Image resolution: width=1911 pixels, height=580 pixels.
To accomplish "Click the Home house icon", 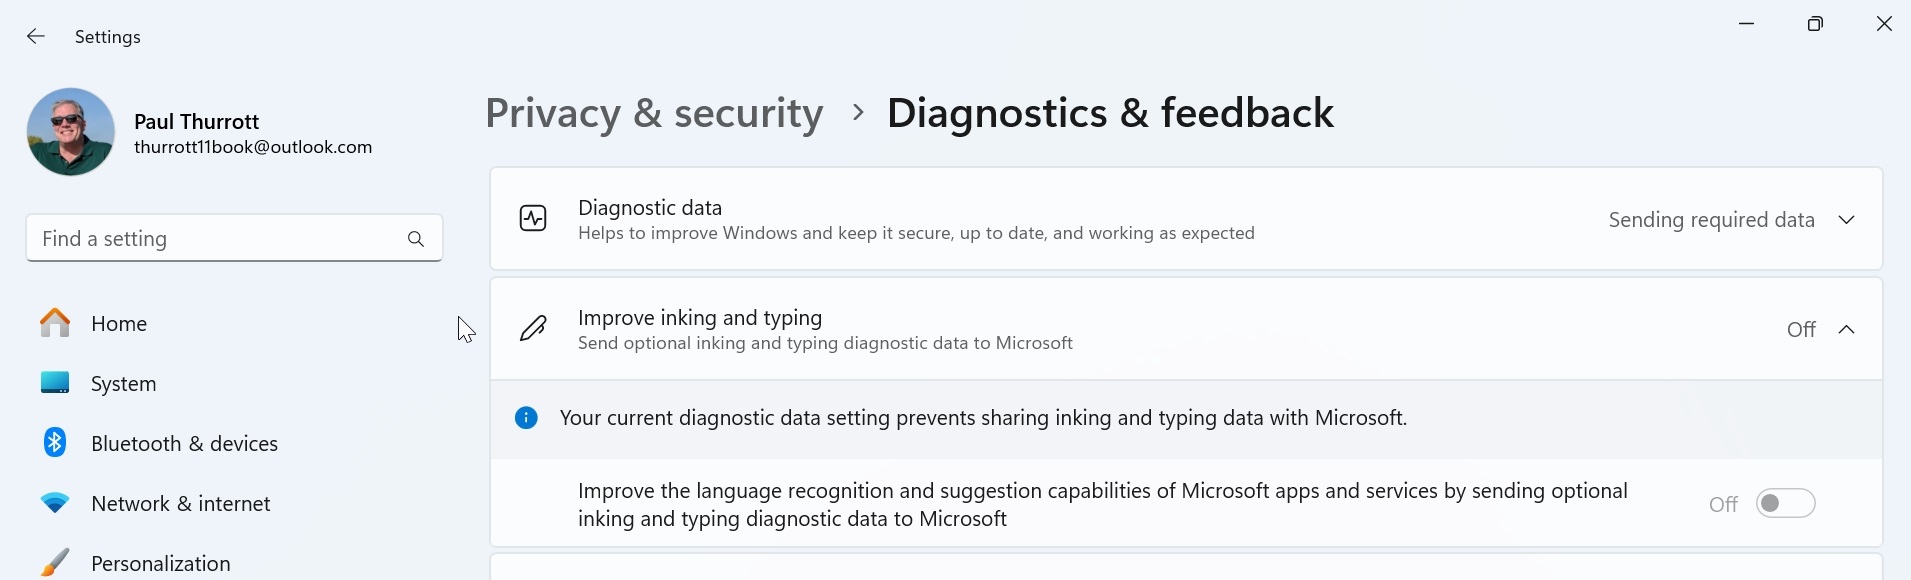I will click(x=55, y=323).
